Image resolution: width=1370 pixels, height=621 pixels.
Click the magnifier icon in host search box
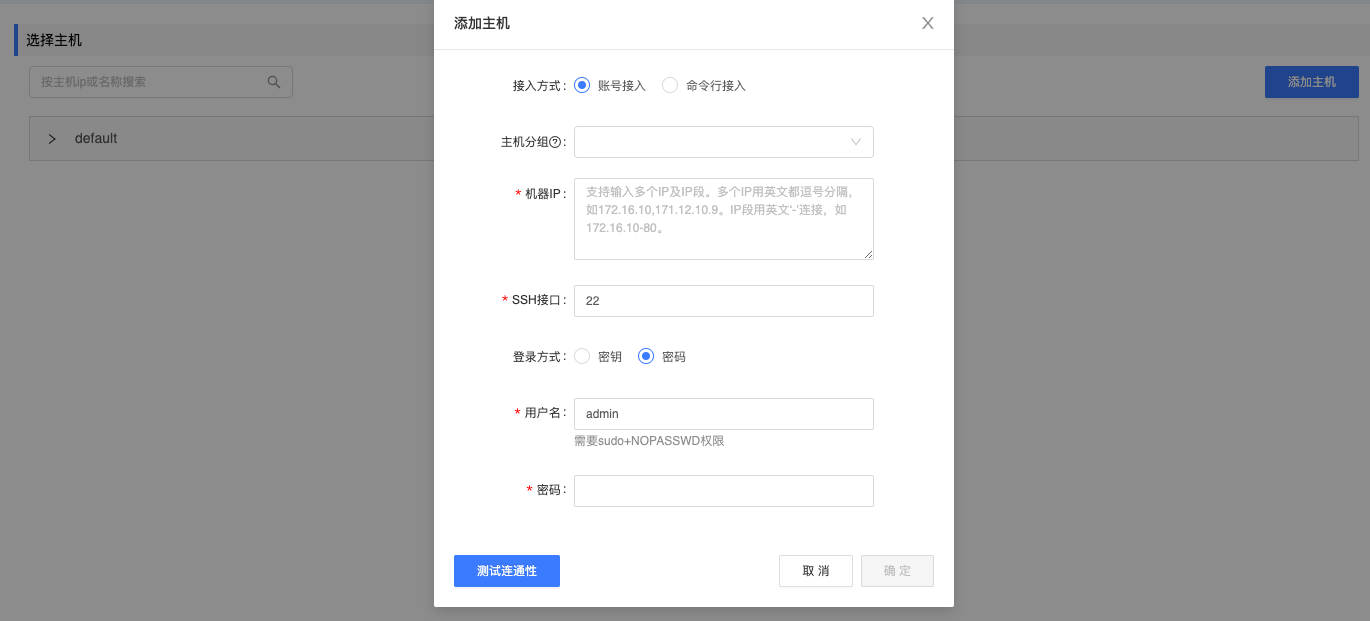(274, 82)
